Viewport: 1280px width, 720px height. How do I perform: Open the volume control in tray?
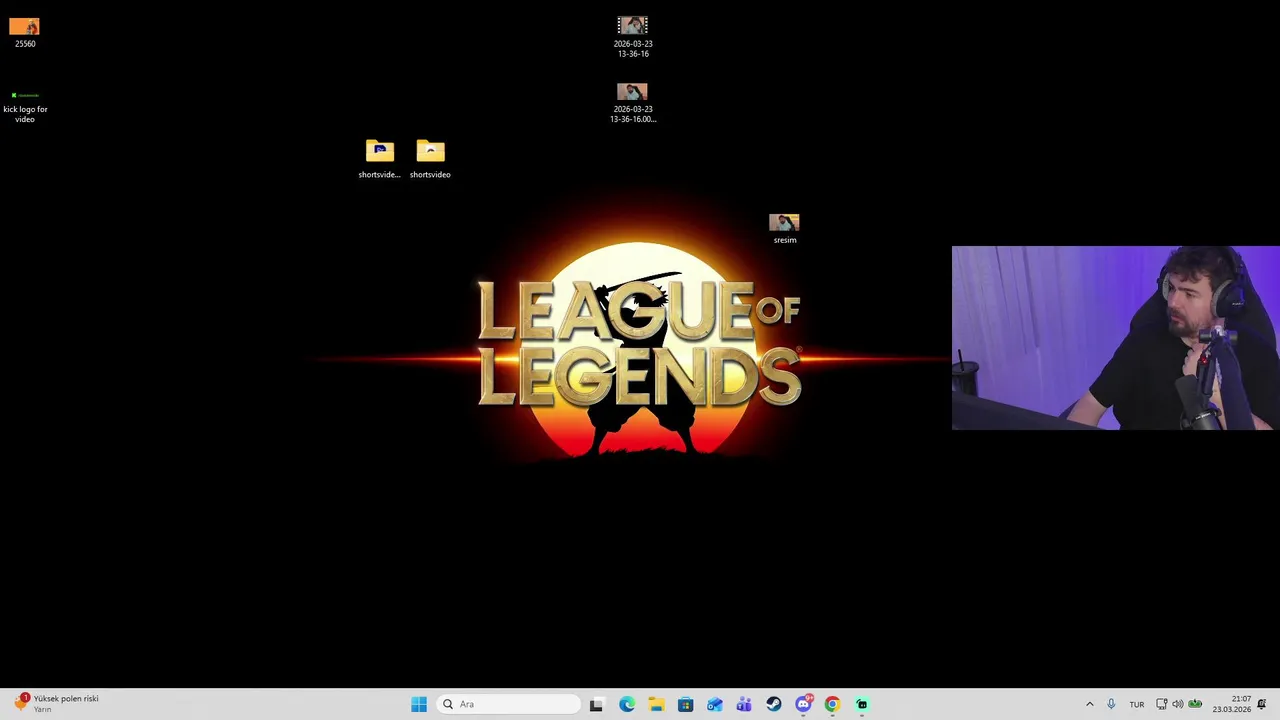coord(1178,704)
